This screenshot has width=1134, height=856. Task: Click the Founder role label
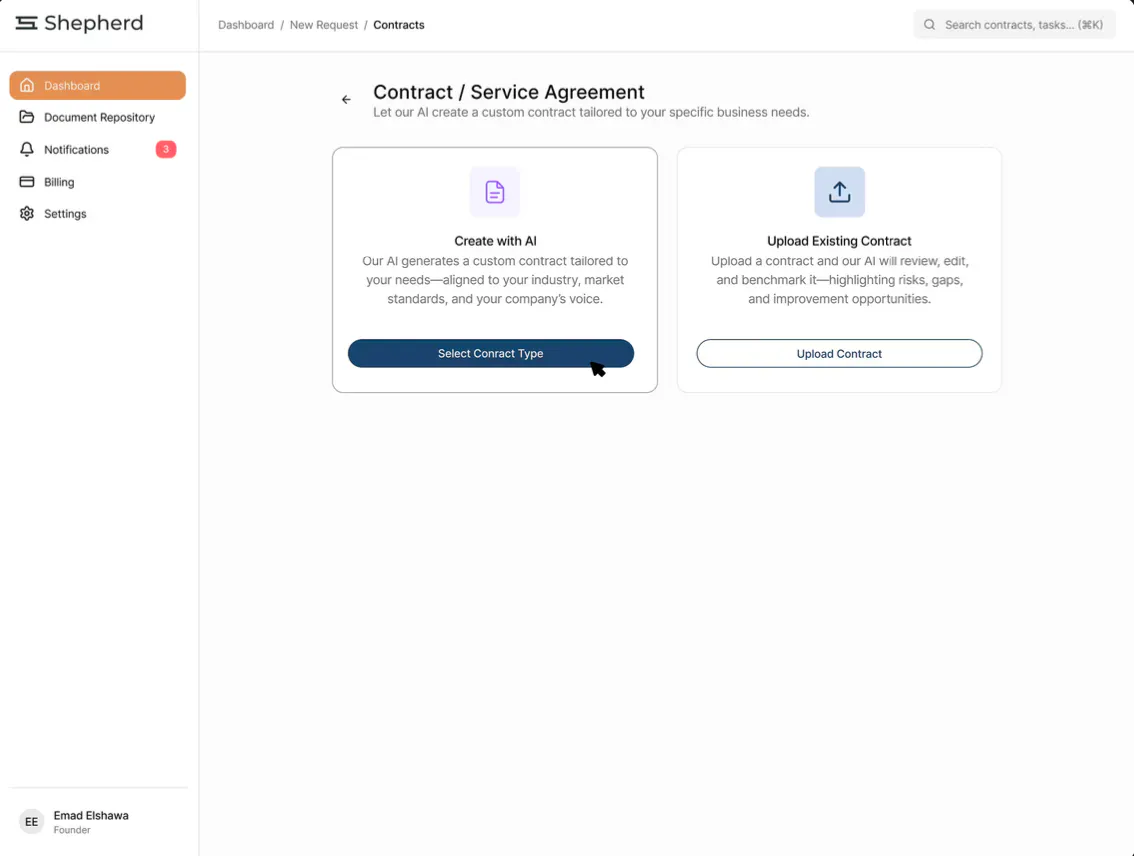(x=72, y=830)
